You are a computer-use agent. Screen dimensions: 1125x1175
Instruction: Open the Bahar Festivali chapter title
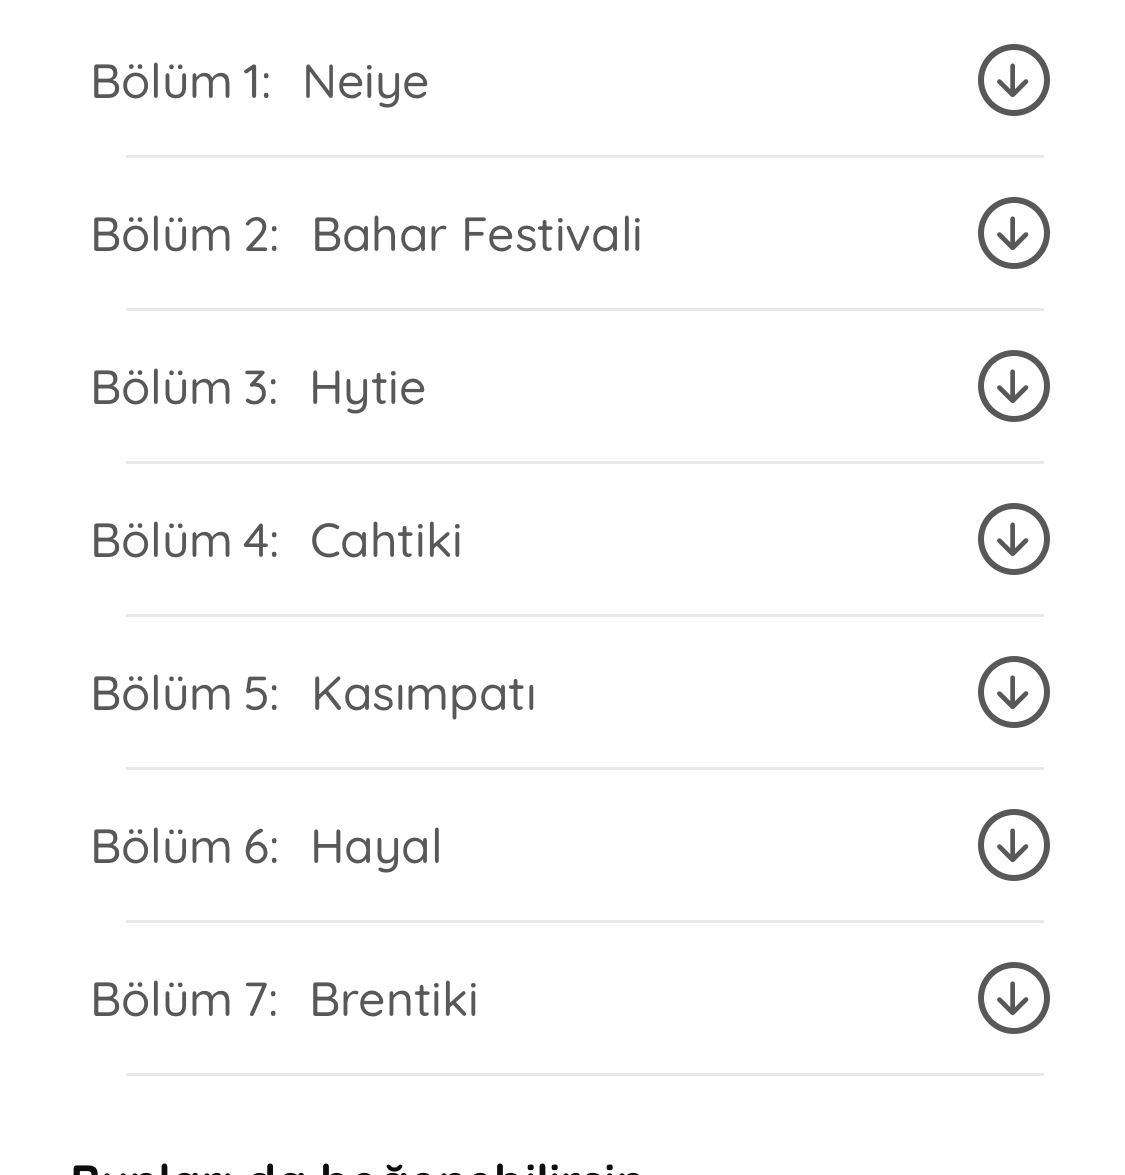(x=477, y=235)
